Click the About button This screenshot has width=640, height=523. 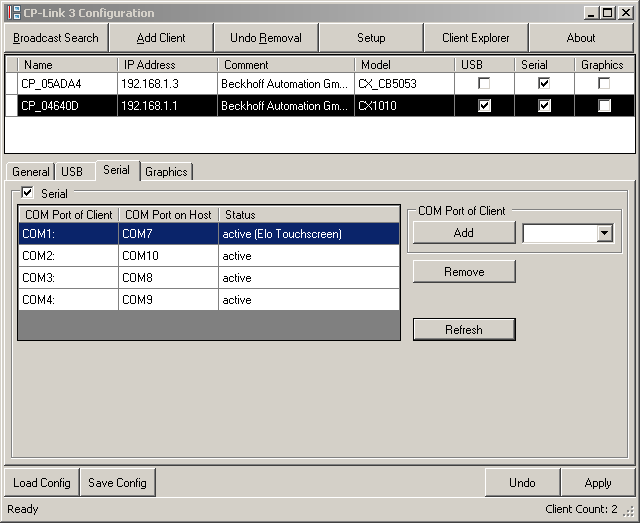pos(581,38)
